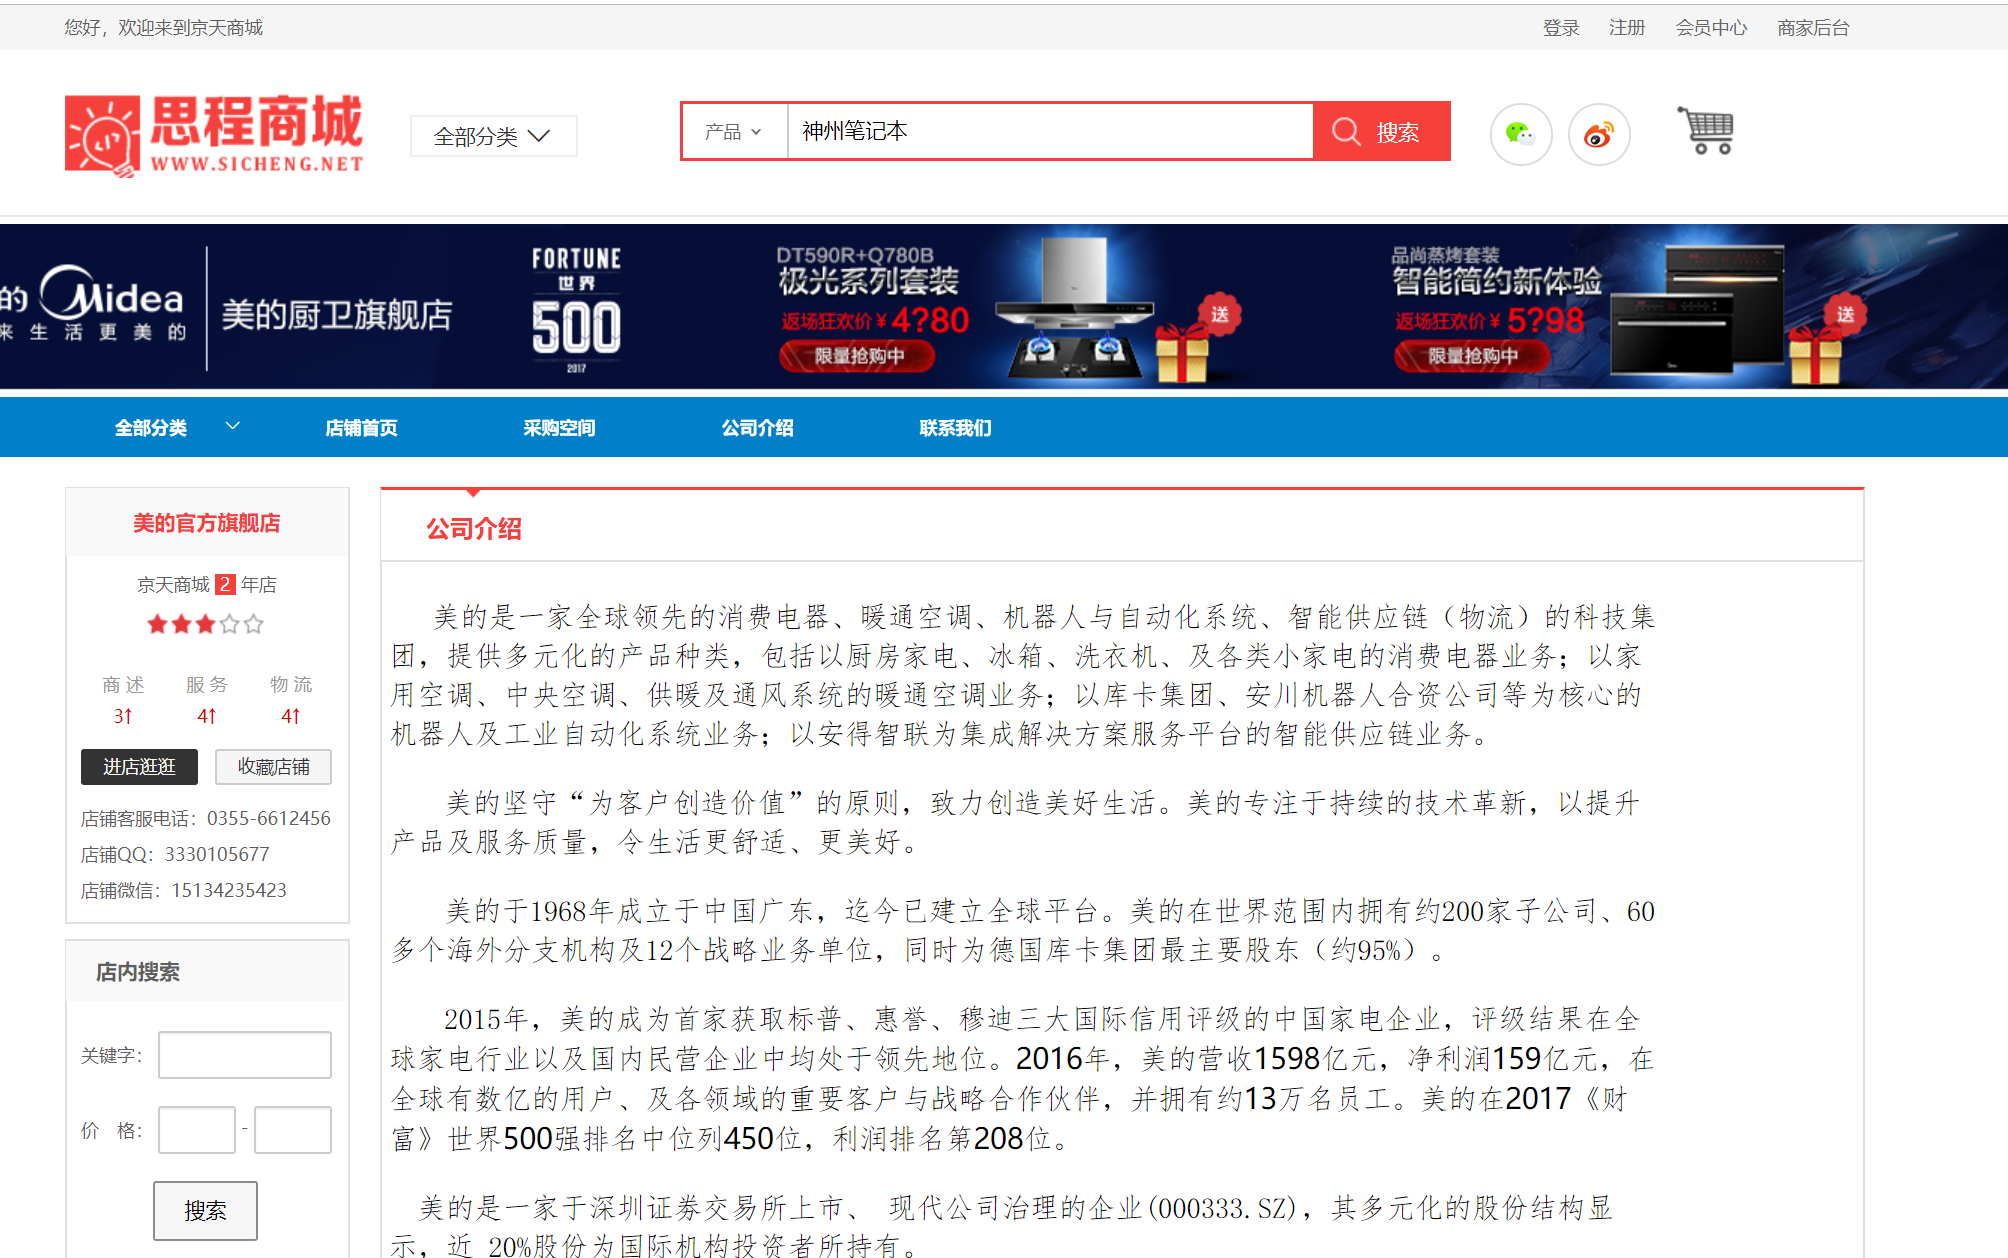
Task: Click the 思程商城 site logo
Action: point(214,135)
